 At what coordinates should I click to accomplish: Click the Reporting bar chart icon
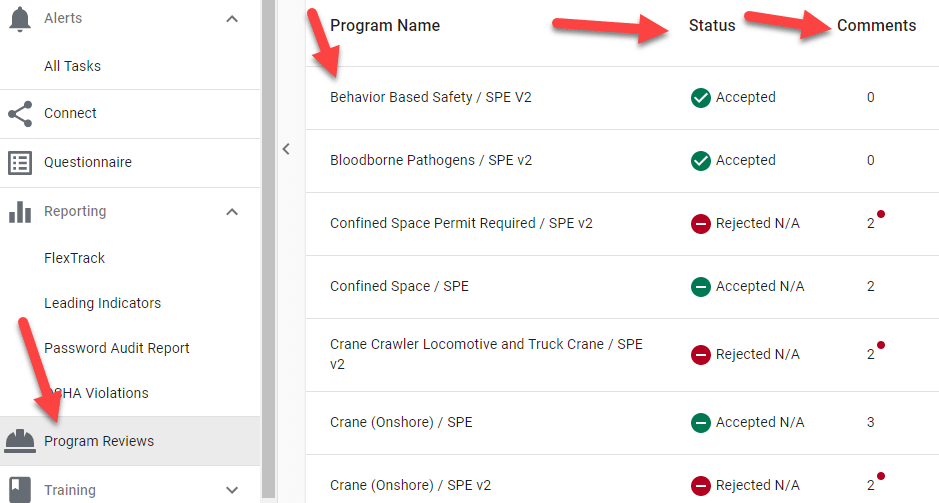pos(20,212)
